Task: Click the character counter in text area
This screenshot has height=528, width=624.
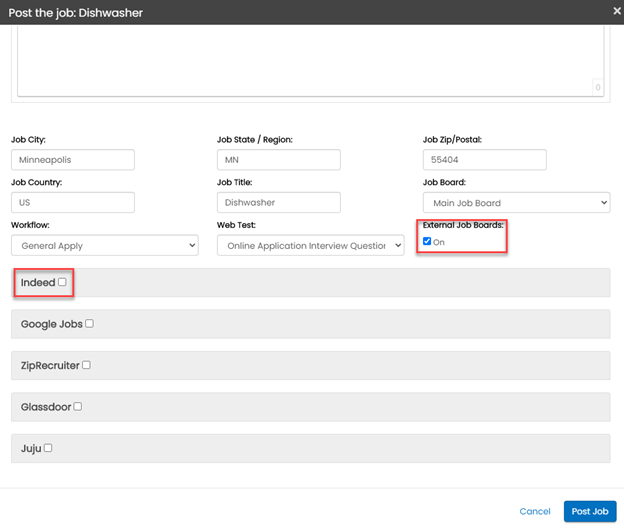Action: point(597,88)
